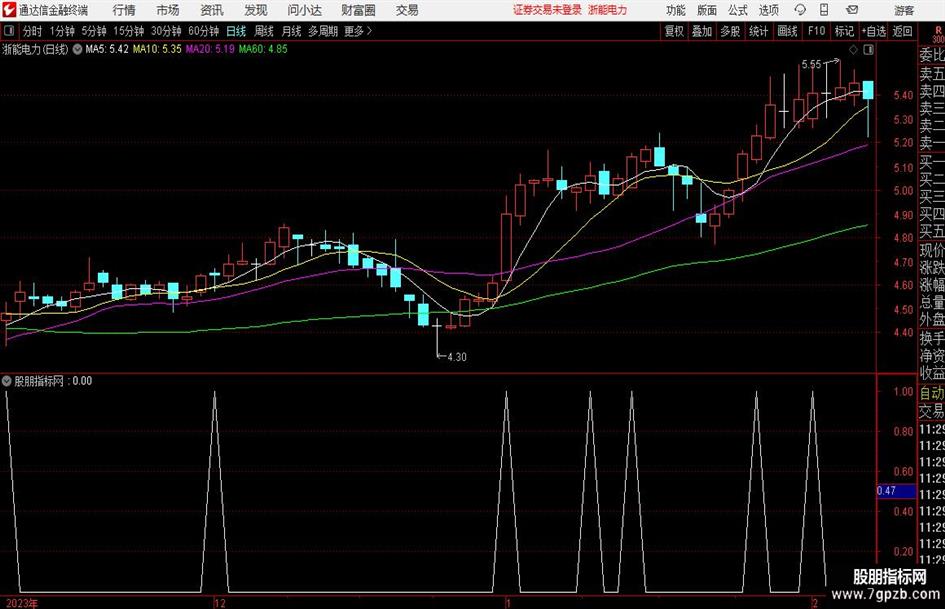Open the 财富圈 menu

358,10
